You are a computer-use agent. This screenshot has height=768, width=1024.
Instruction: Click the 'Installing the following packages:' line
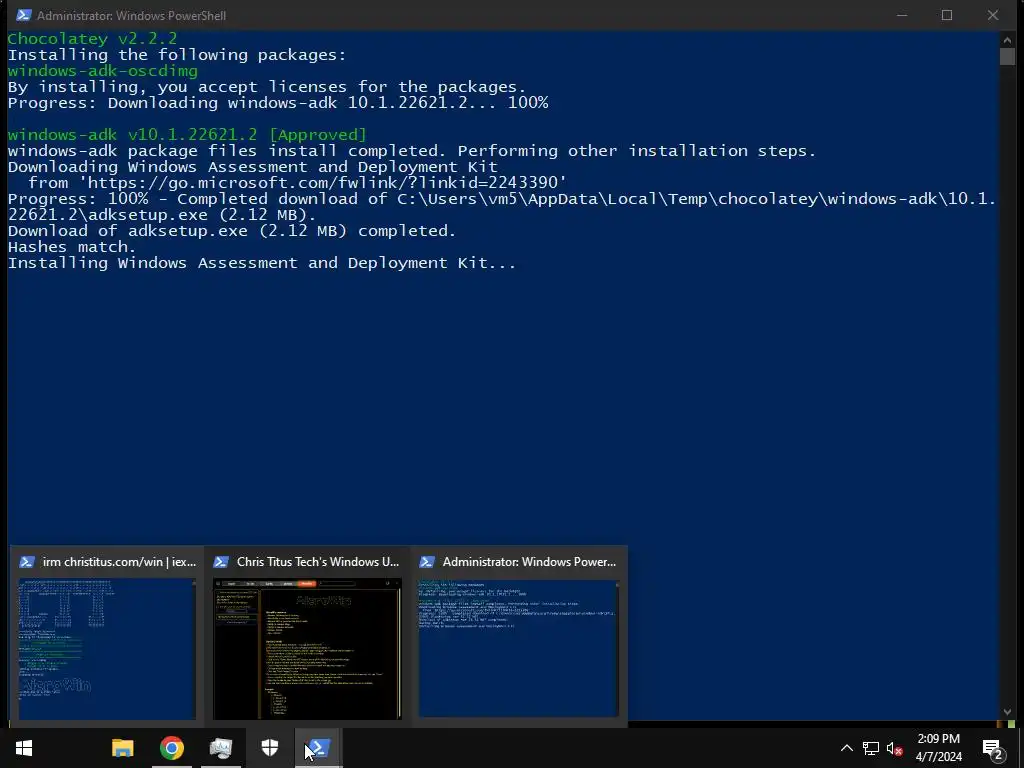(177, 55)
